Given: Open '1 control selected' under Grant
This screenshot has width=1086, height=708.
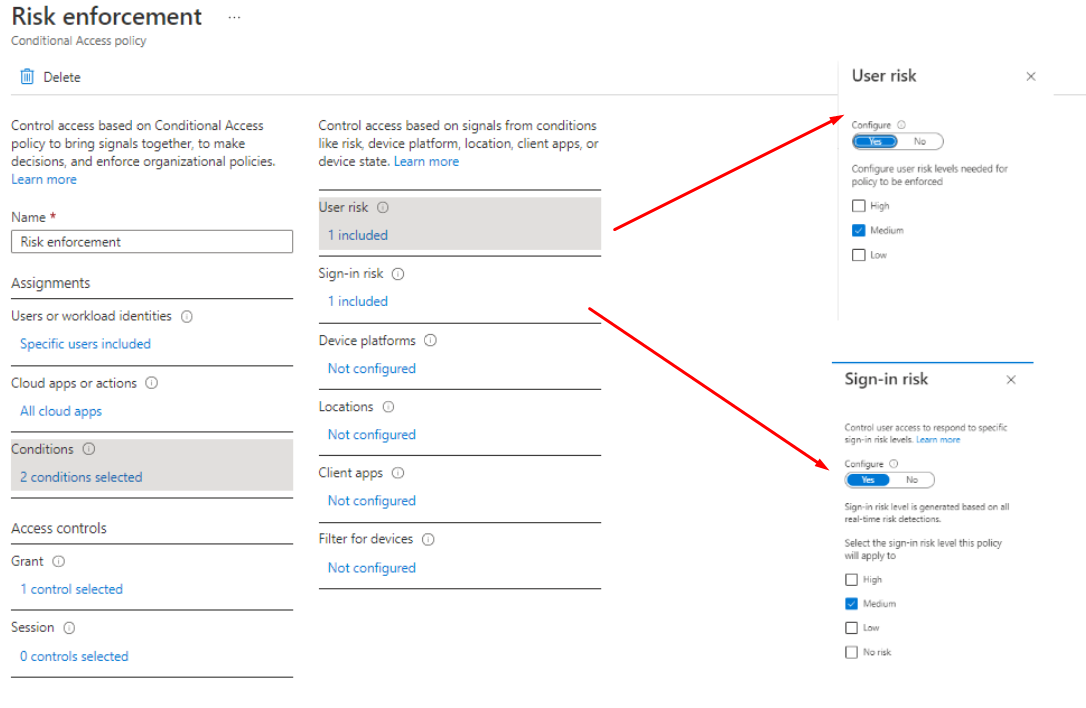Looking at the screenshot, I should [x=71, y=589].
